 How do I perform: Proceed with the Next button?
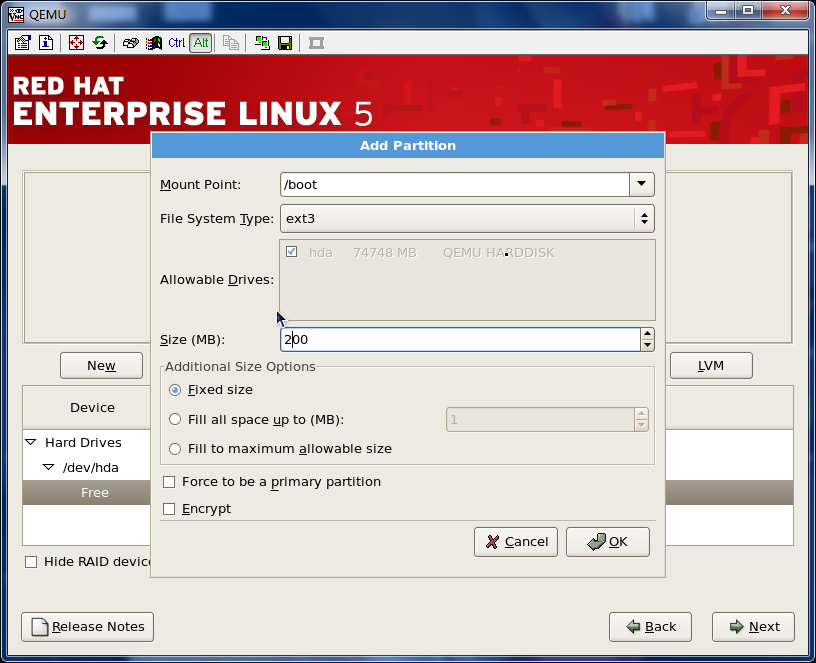(x=754, y=627)
